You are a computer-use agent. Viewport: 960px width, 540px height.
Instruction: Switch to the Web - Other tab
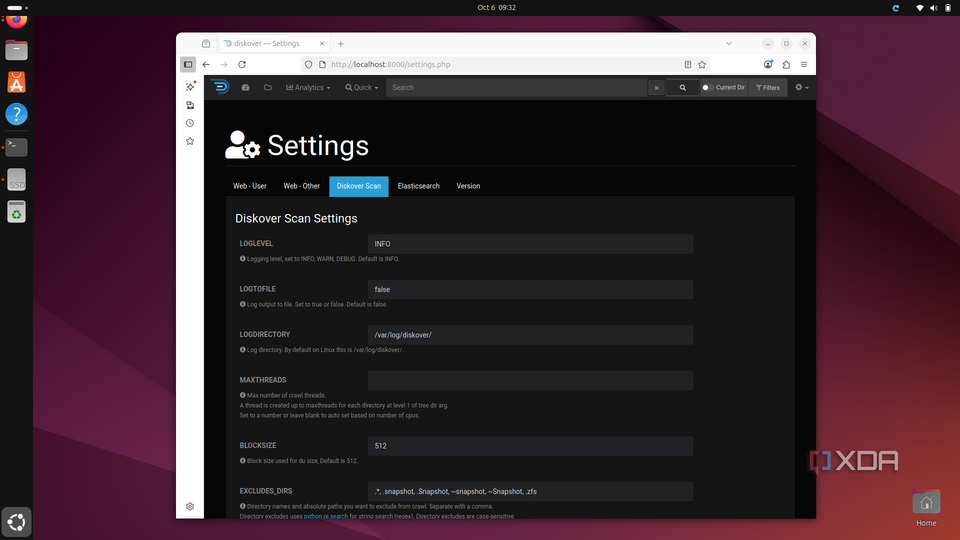[301, 186]
